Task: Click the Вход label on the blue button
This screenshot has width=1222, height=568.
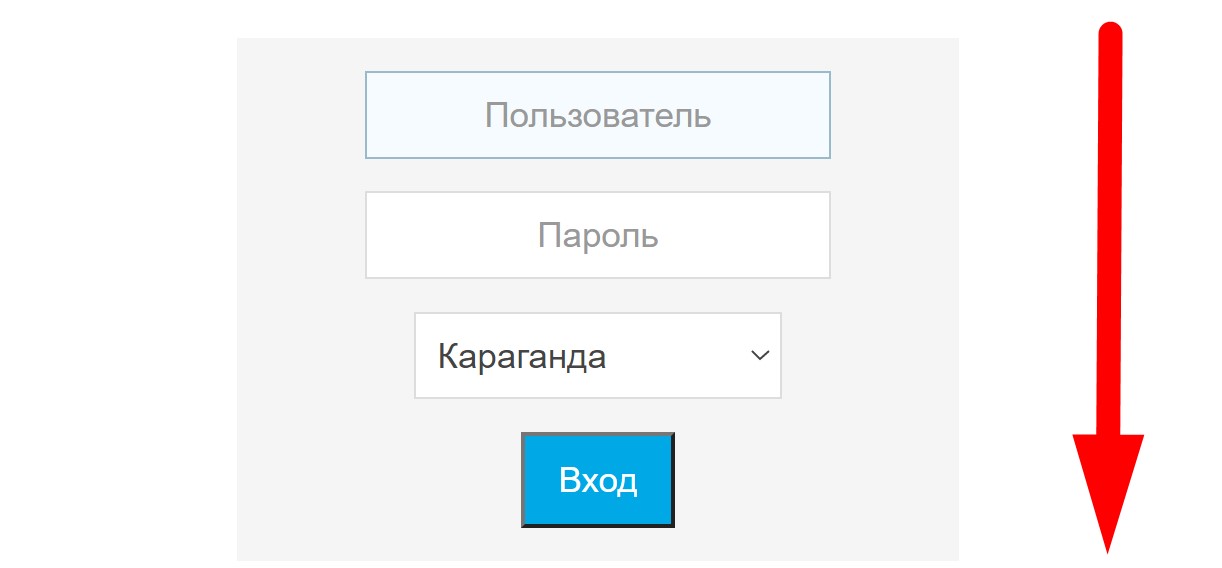Action: pyautogui.click(x=598, y=481)
